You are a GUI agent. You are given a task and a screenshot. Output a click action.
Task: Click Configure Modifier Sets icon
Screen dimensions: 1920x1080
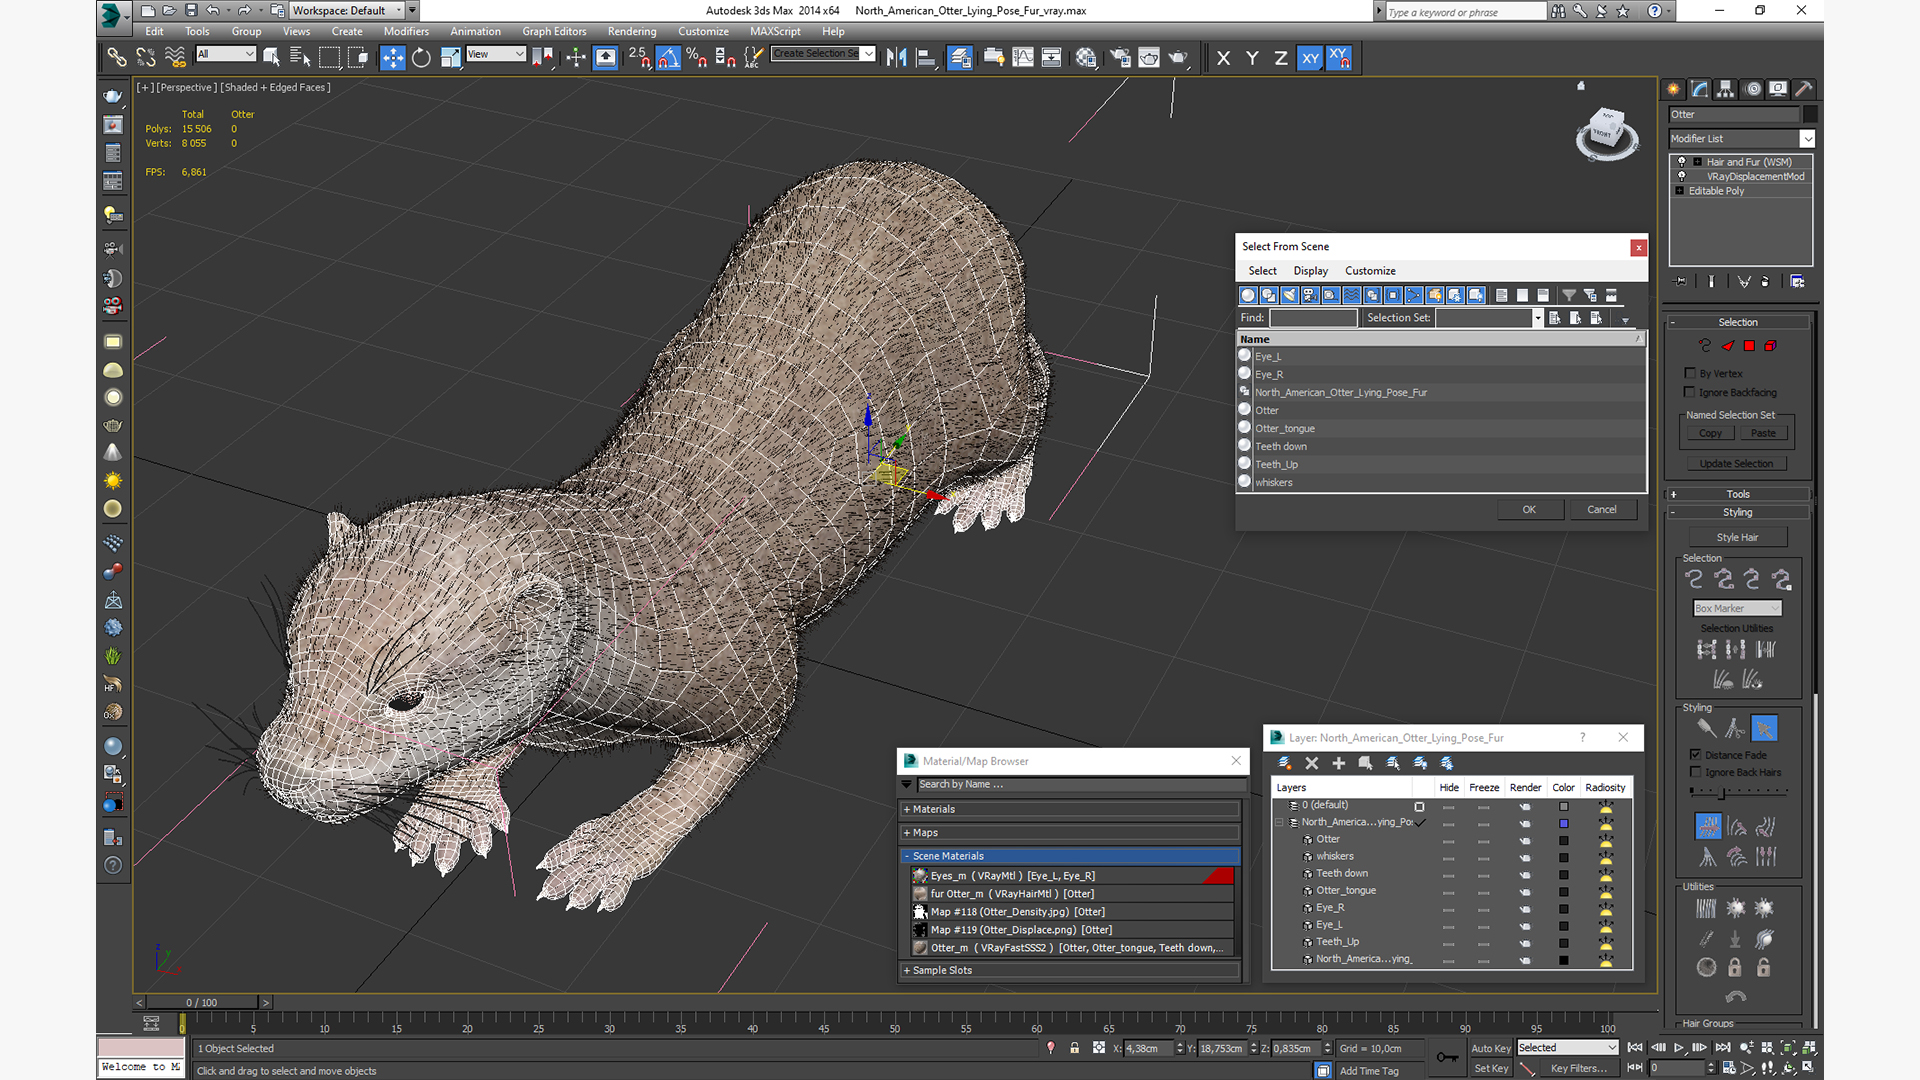coord(1797,282)
